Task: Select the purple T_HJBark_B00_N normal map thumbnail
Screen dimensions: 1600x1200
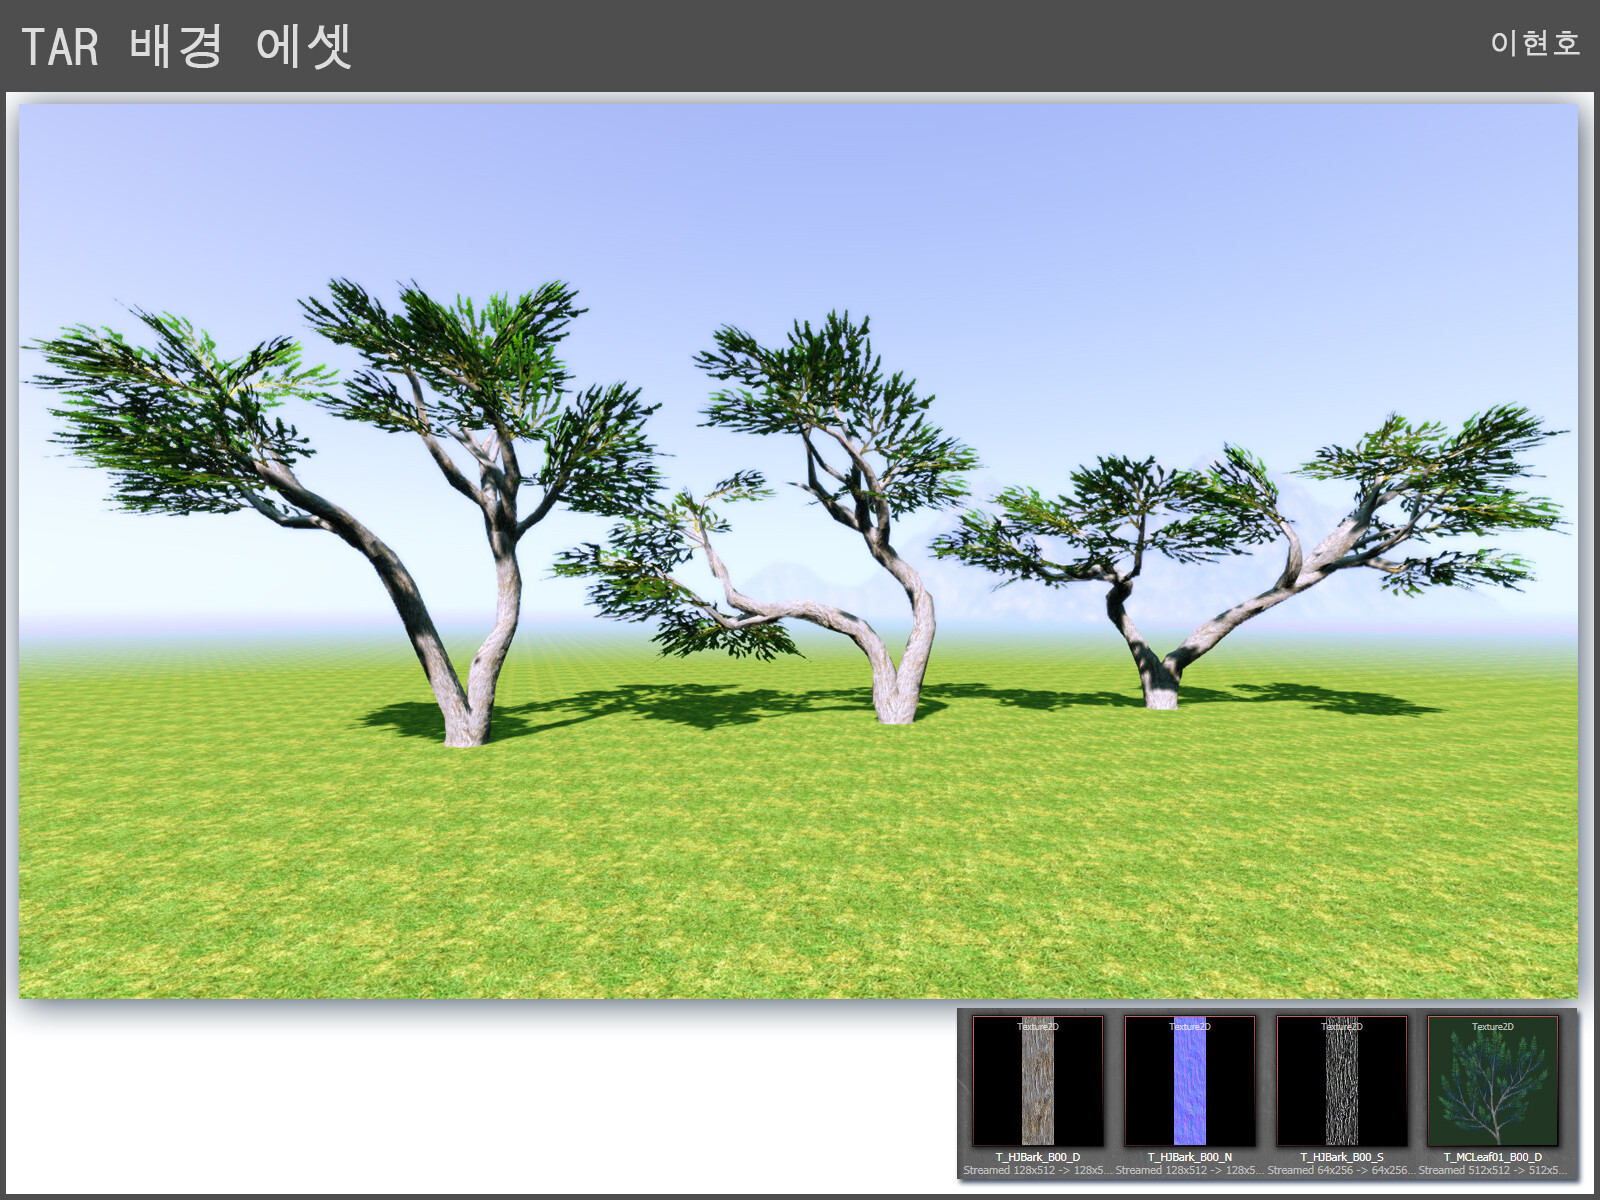Action: (1192, 1085)
